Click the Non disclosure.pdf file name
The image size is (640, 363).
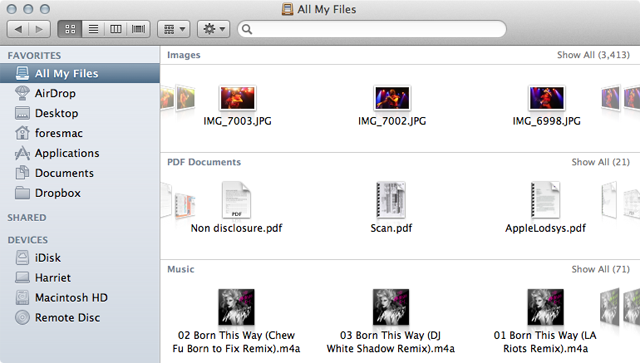tap(236, 228)
